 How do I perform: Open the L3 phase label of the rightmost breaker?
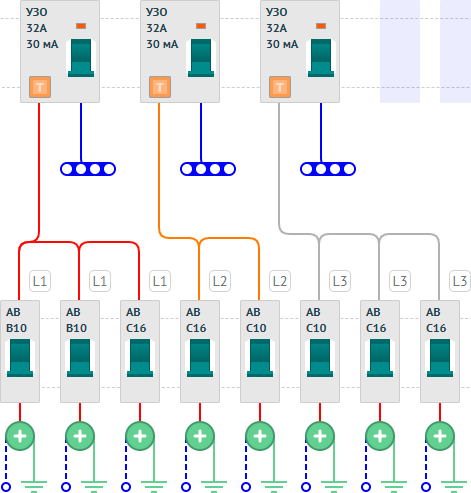460,281
